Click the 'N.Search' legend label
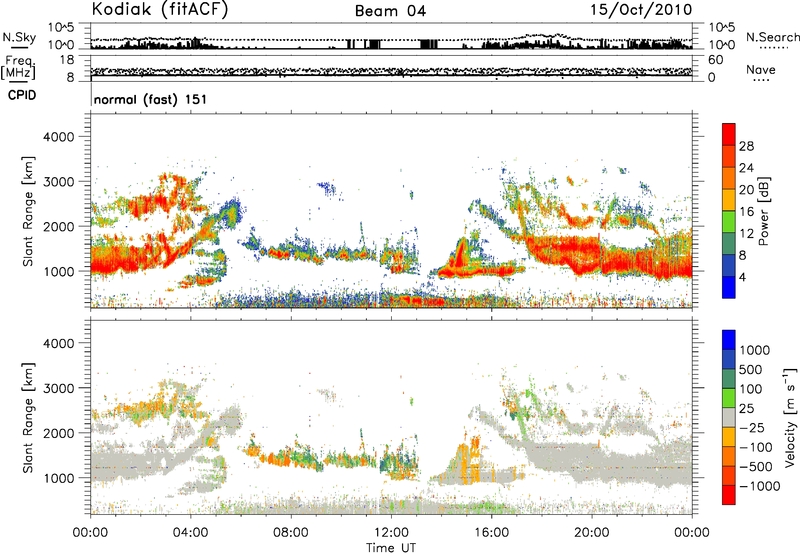Screen dimensions: 800x554 tap(772, 37)
